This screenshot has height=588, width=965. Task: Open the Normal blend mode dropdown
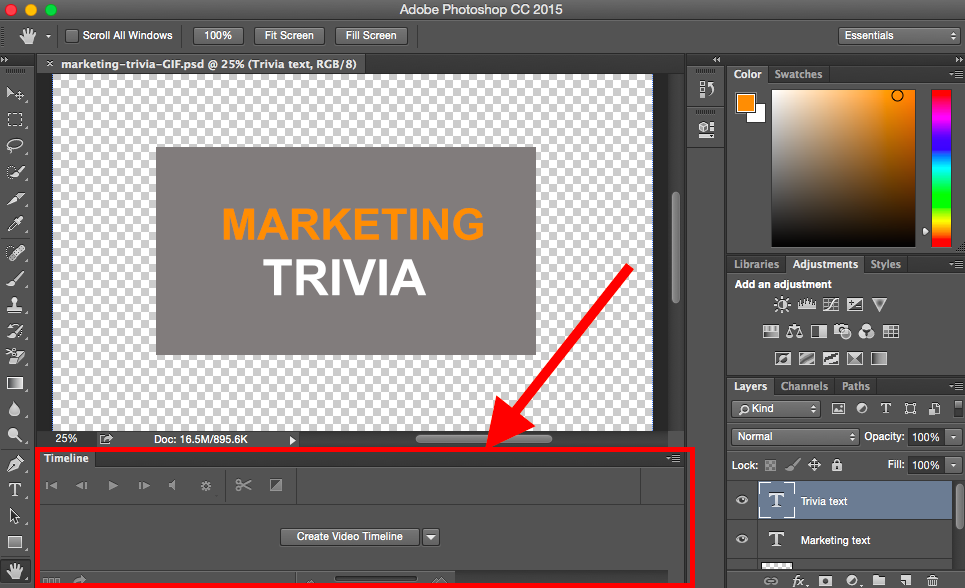796,437
